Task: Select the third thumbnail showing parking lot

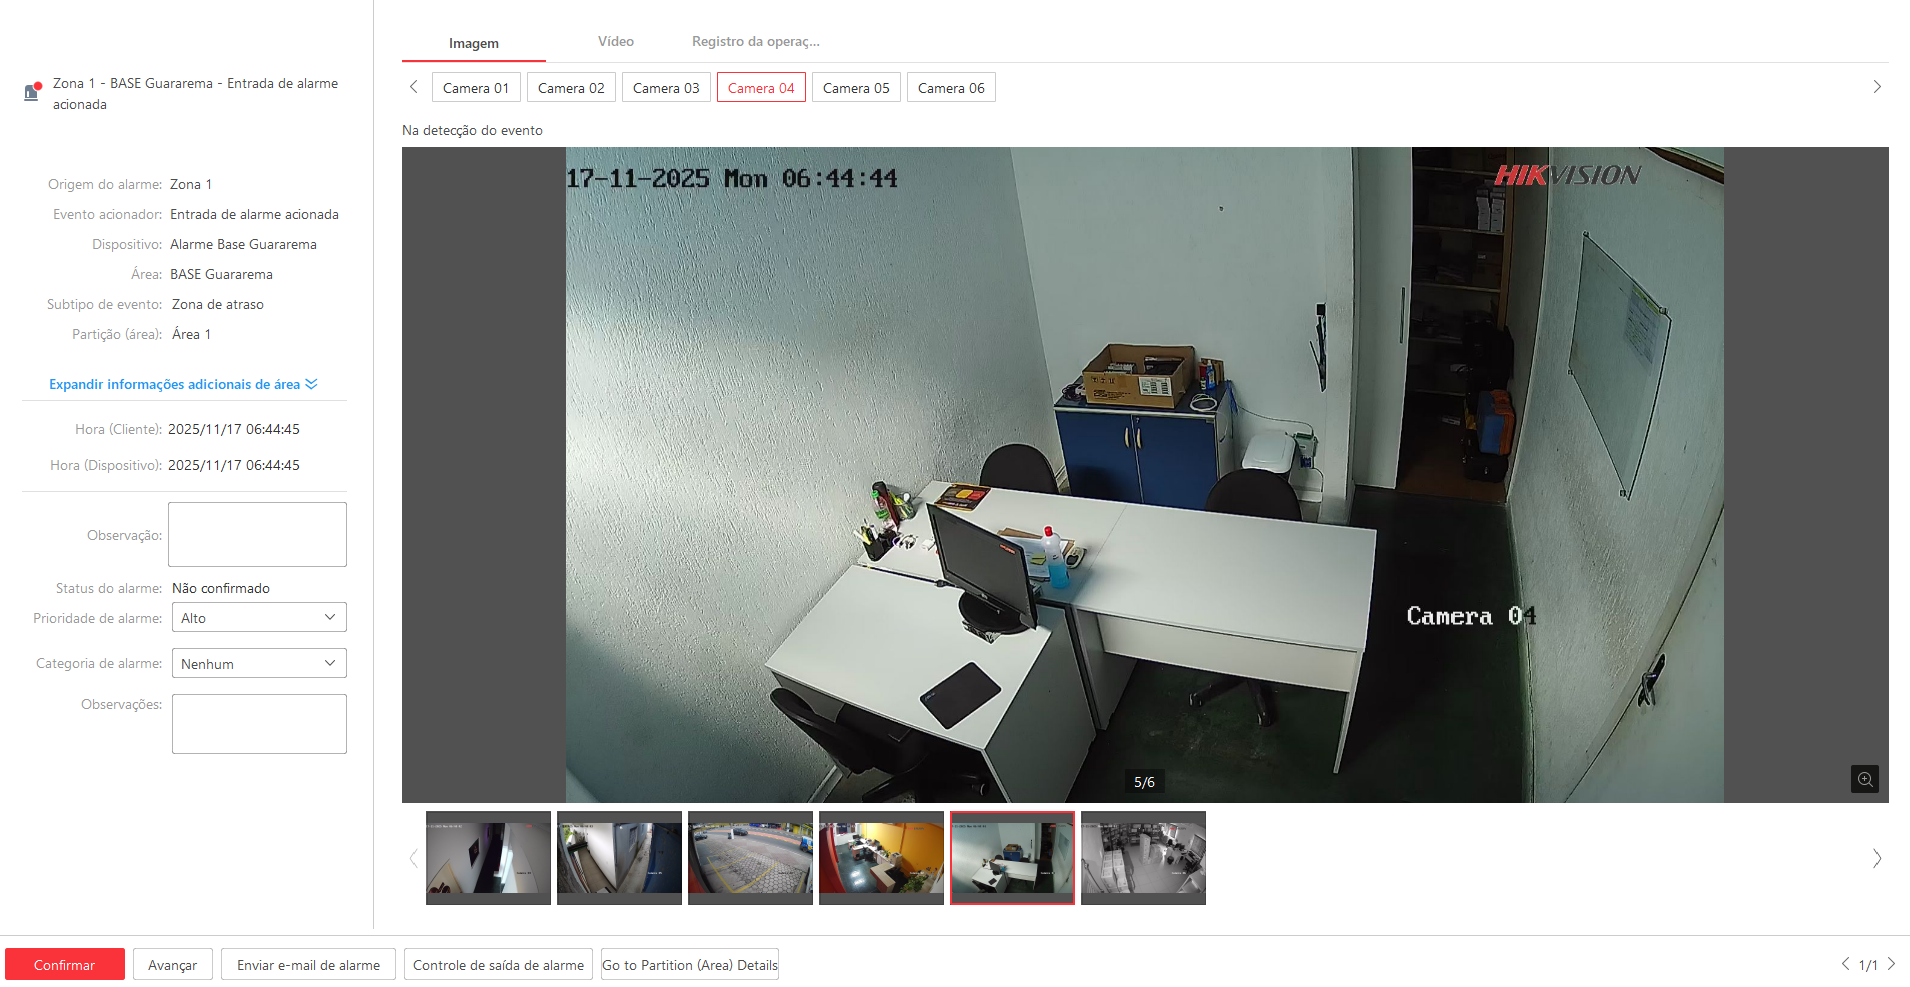Action: [750, 858]
